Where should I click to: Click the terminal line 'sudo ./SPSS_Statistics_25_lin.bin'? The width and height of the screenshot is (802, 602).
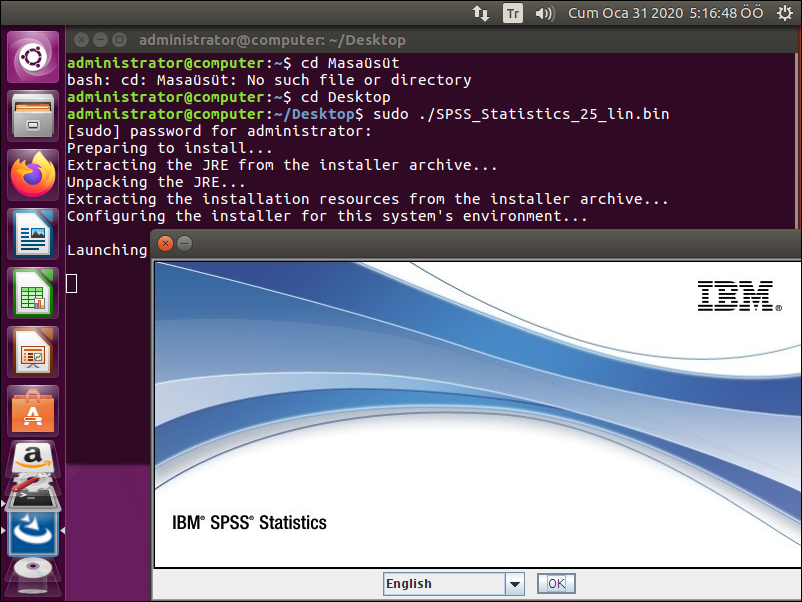click(521, 114)
